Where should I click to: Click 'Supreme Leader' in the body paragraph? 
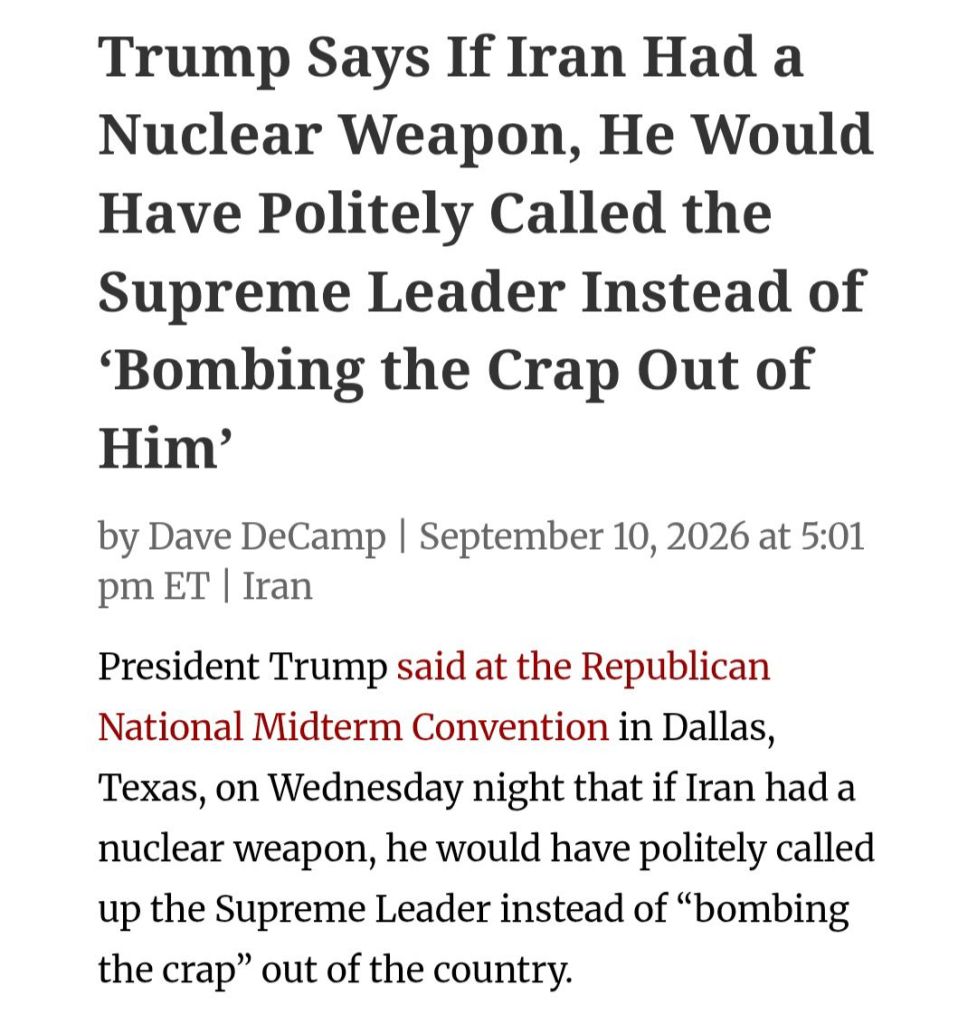point(353,909)
